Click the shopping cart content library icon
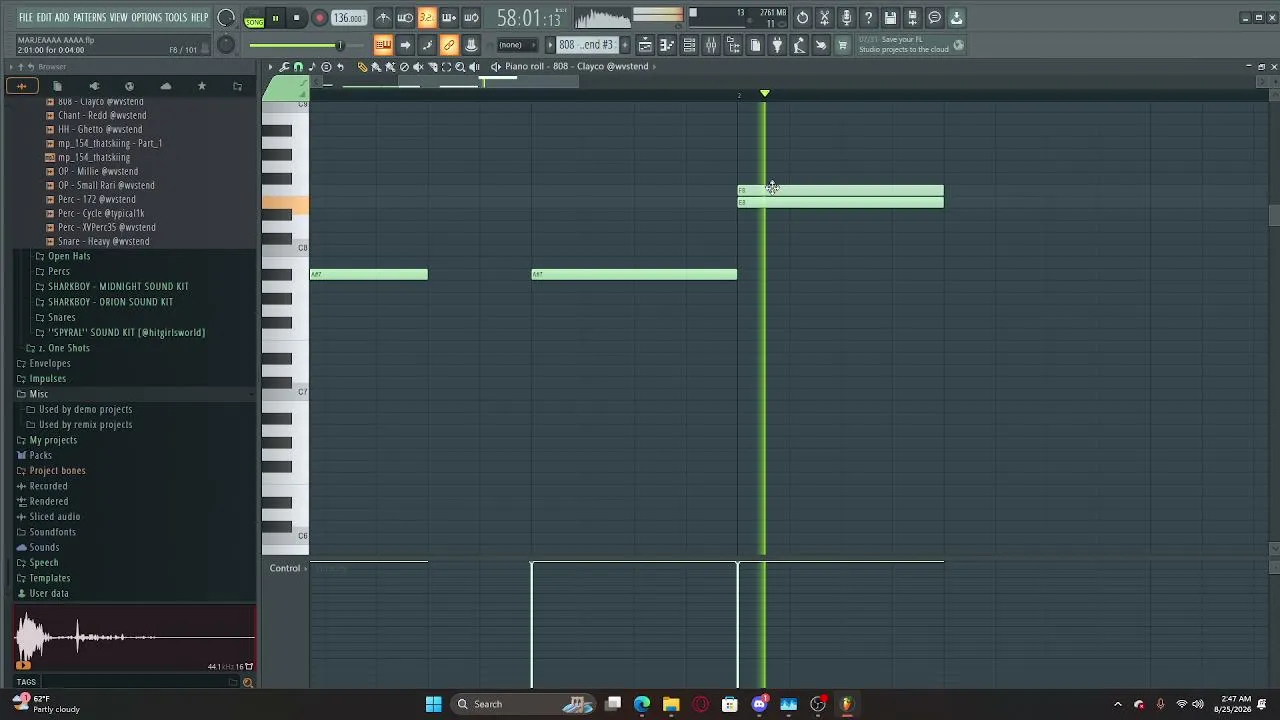1280x720 pixels. 843,45
